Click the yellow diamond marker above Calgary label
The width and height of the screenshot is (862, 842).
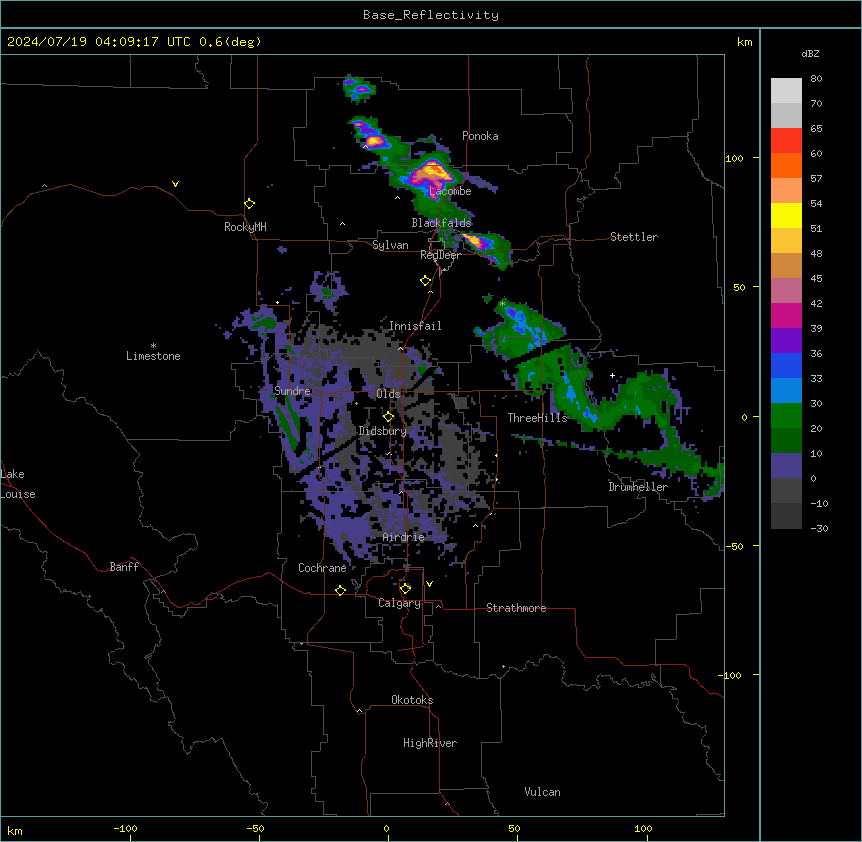405,589
